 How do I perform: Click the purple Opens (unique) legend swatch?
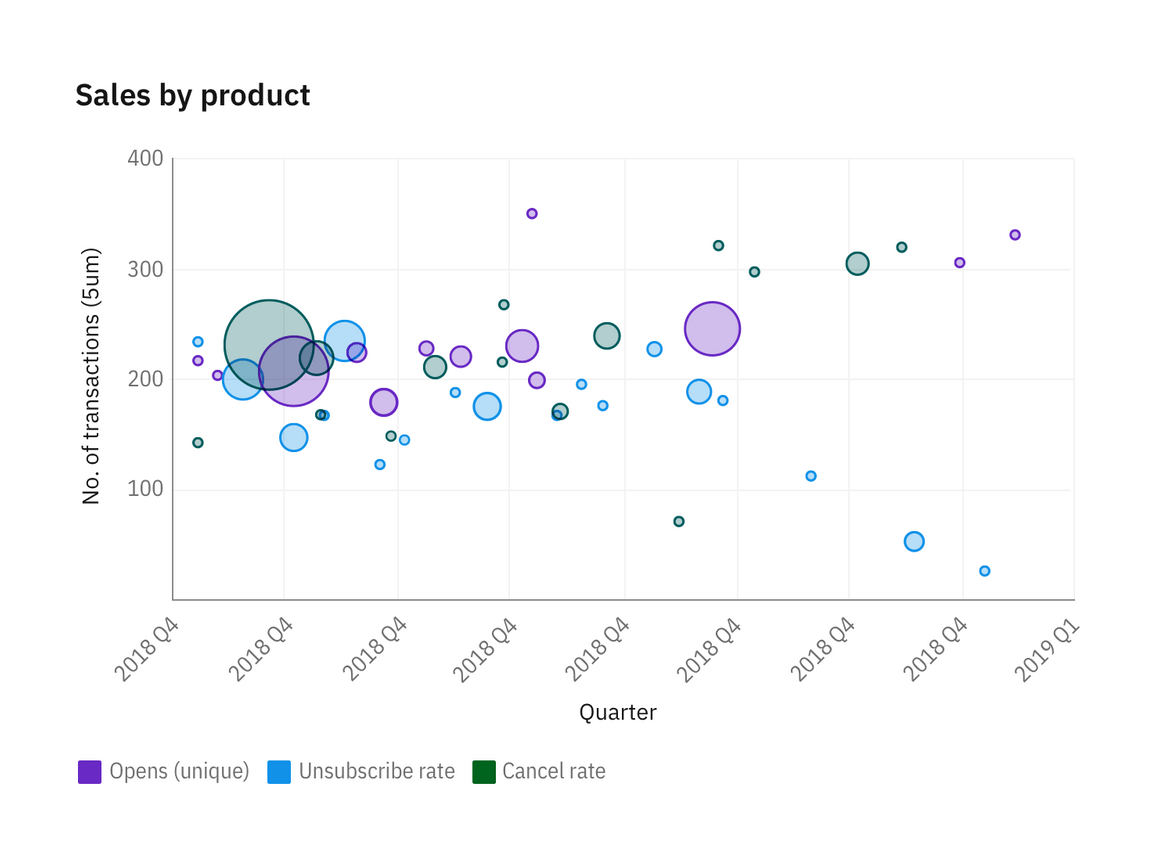click(90, 772)
